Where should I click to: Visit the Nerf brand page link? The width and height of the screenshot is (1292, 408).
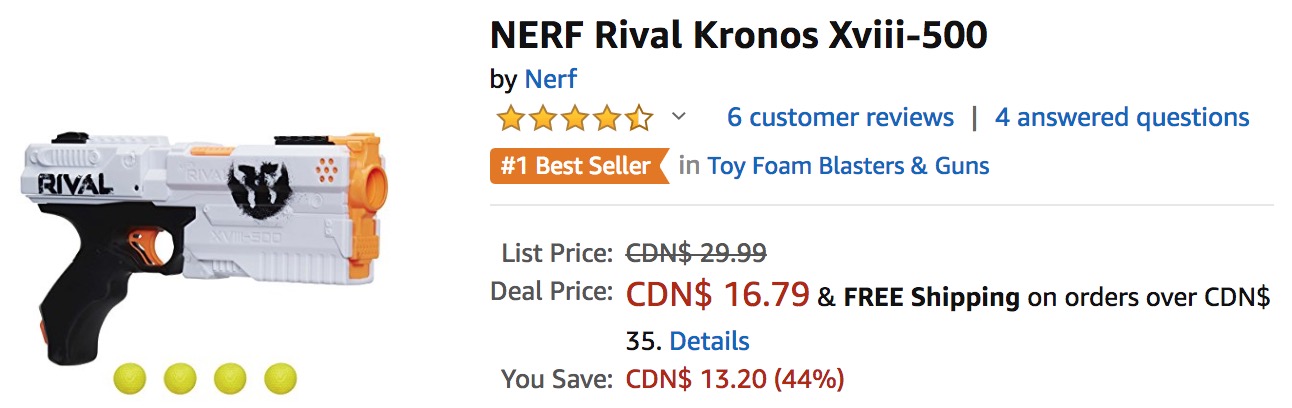coord(550,79)
